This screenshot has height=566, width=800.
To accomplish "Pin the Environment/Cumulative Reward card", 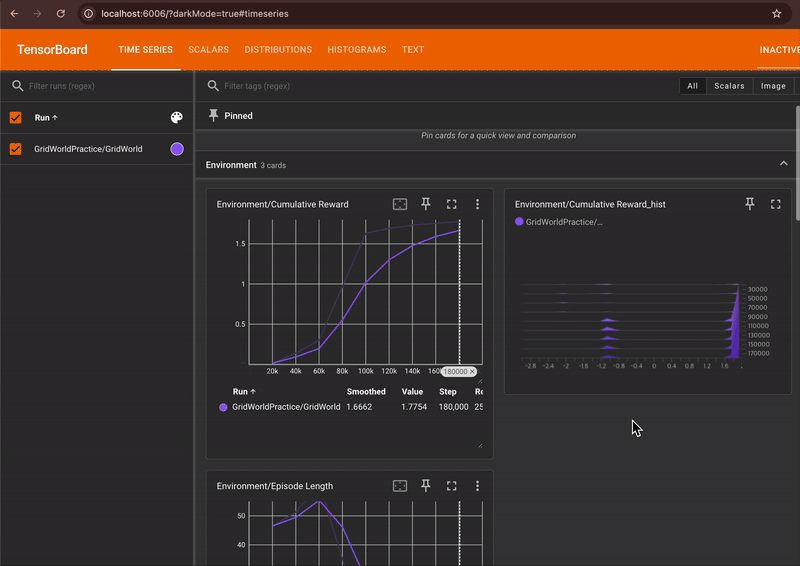I will pyautogui.click(x=426, y=204).
